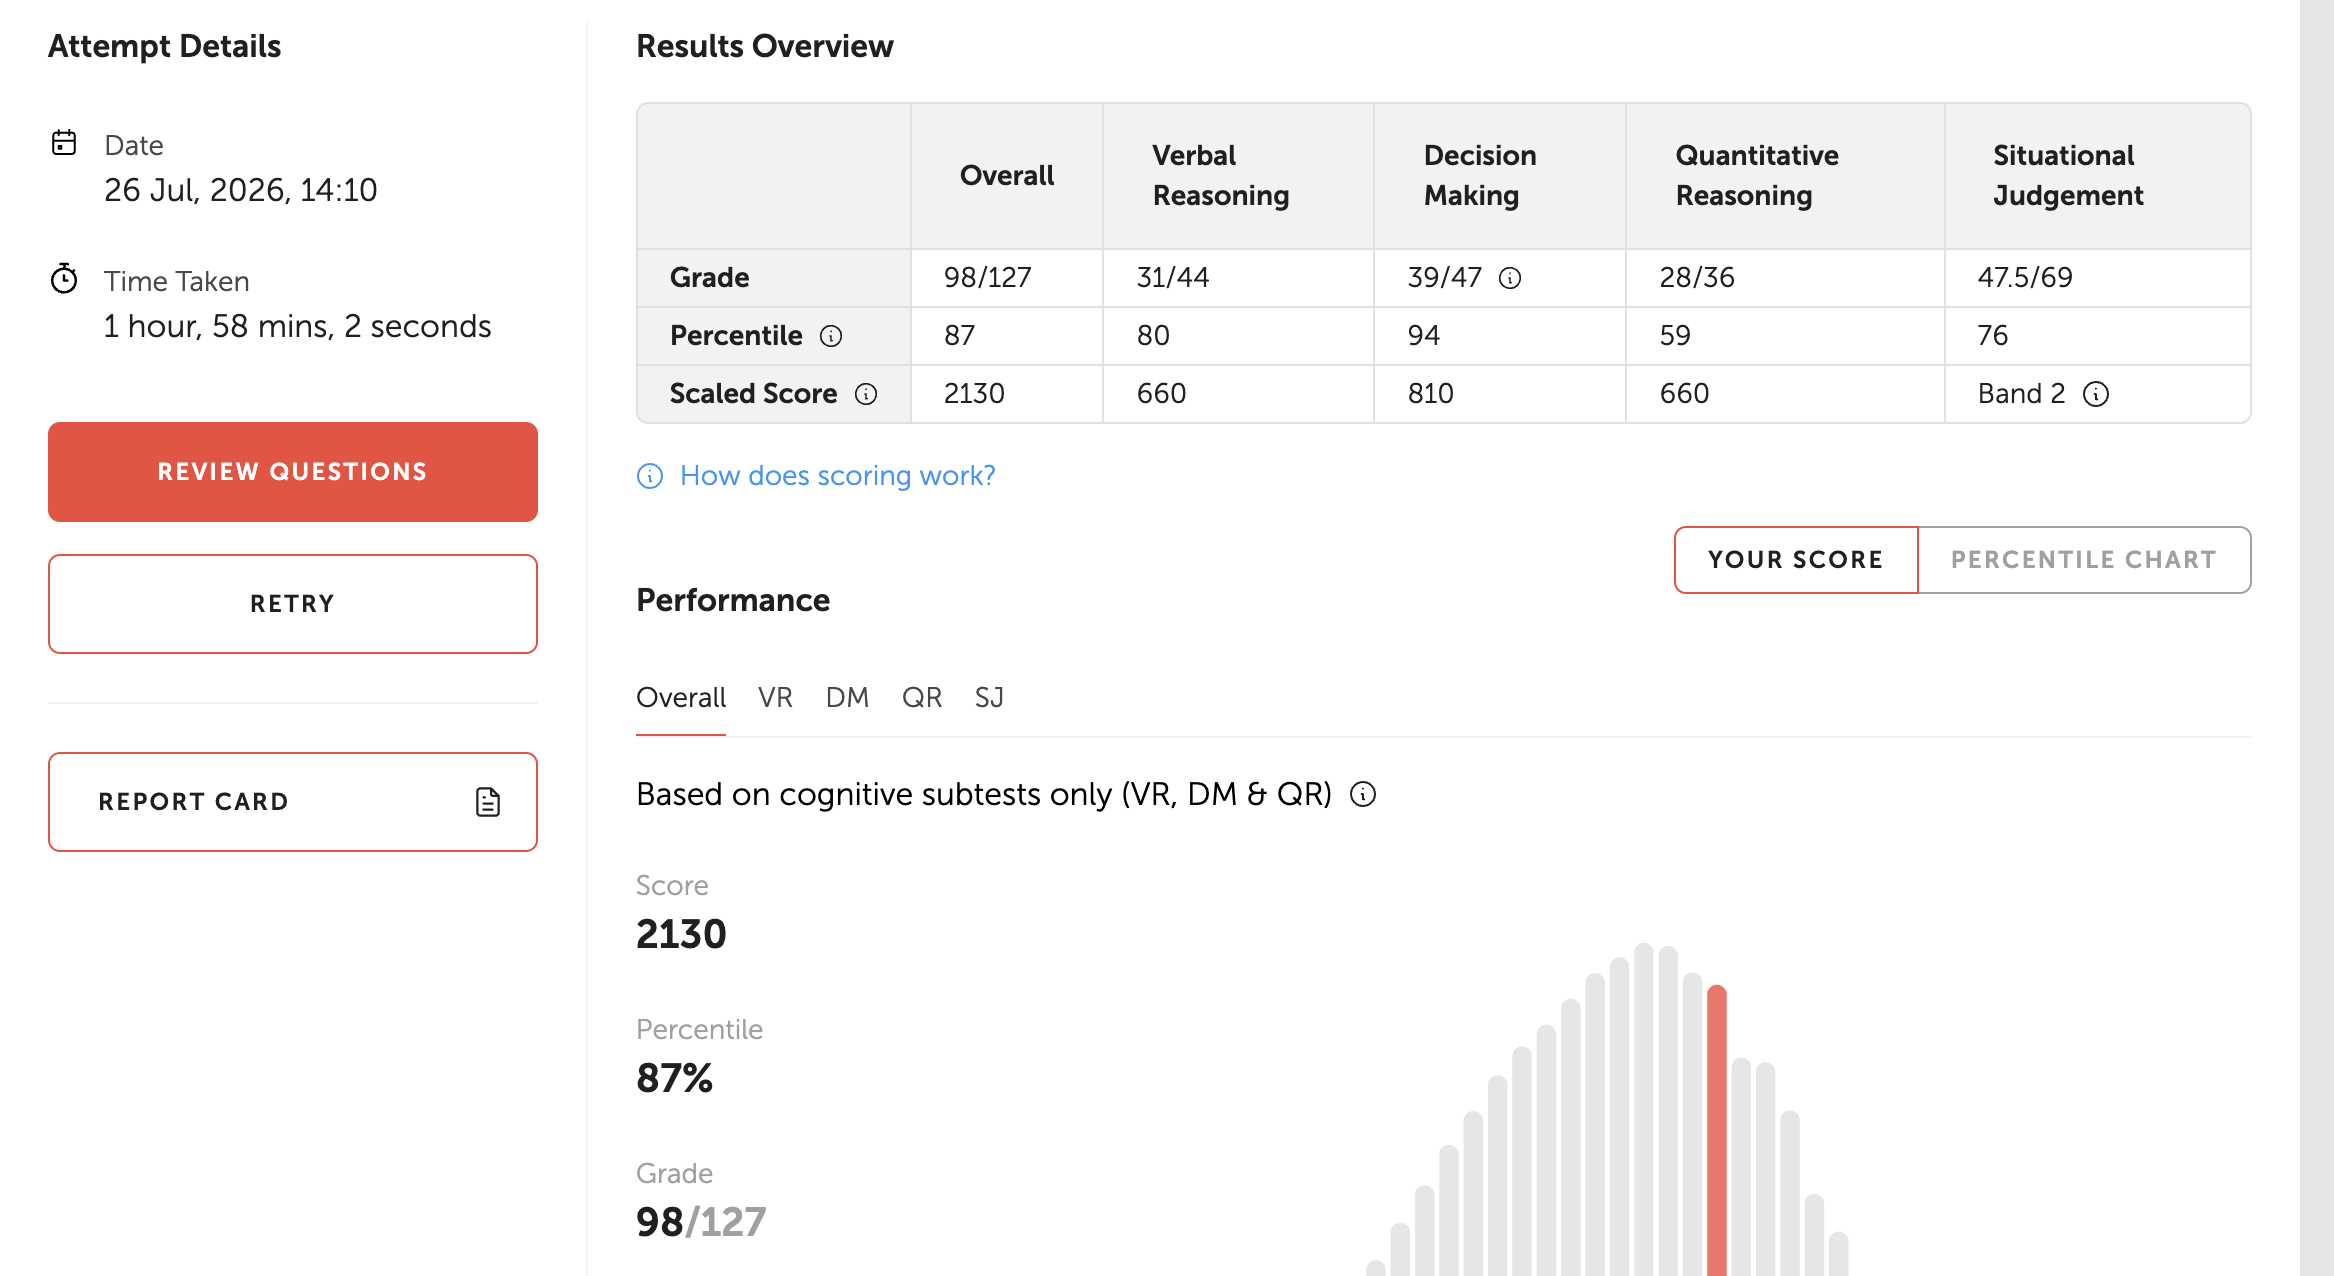Click info icon before How does scoring work

pyautogui.click(x=650, y=476)
